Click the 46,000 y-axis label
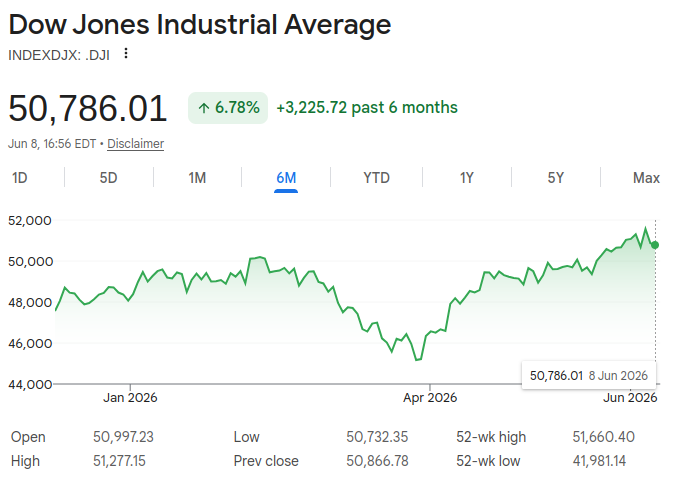The height and width of the screenshot is (485, 678). pos(30,344)
